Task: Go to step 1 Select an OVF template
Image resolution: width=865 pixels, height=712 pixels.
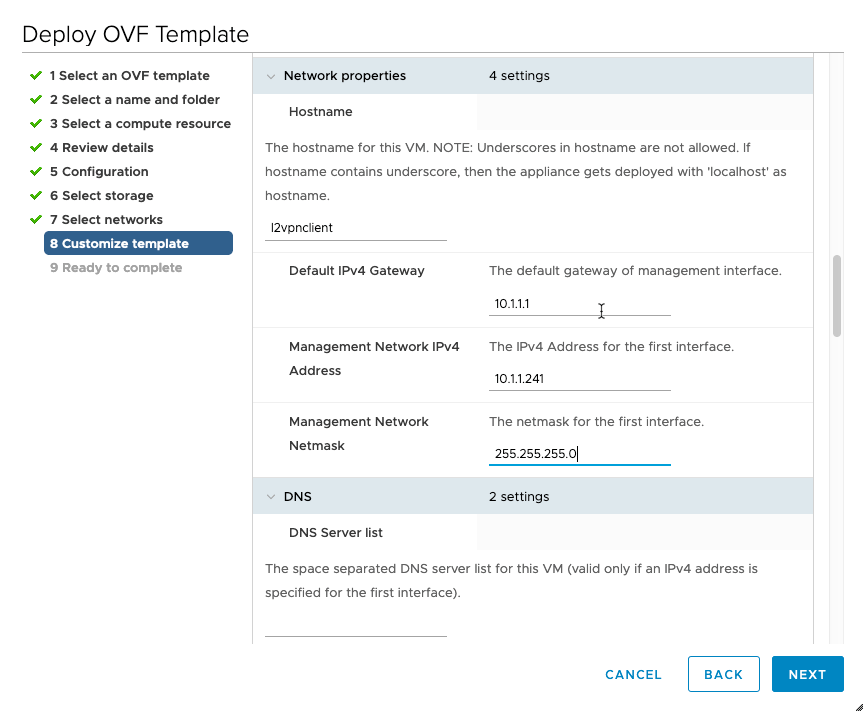Action: 129,76
